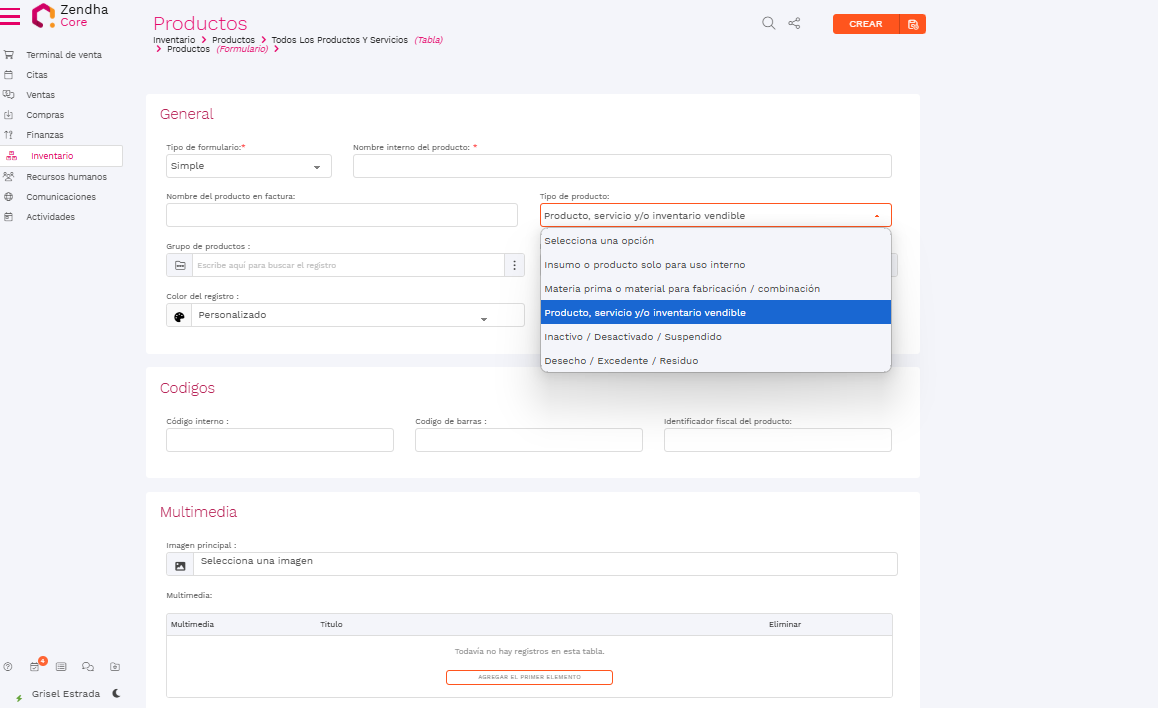Screen dimensions: 1158x708
Task: Open the Tipo de formulario dropdown
Action: [248, 166]
